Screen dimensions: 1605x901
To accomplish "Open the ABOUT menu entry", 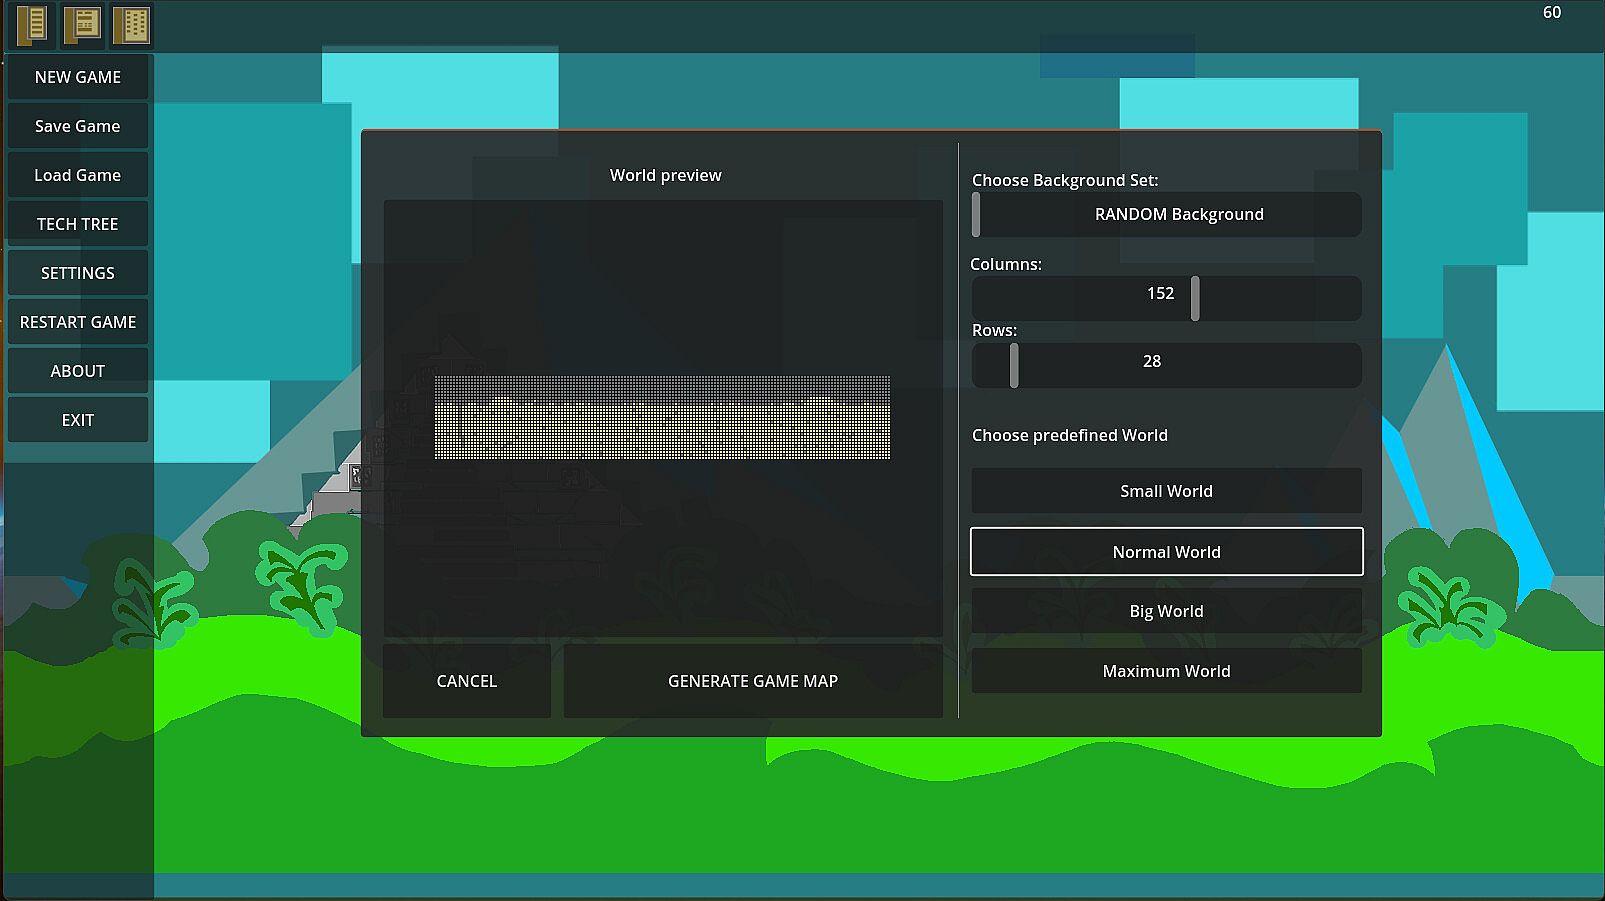I will coord(78,371).
